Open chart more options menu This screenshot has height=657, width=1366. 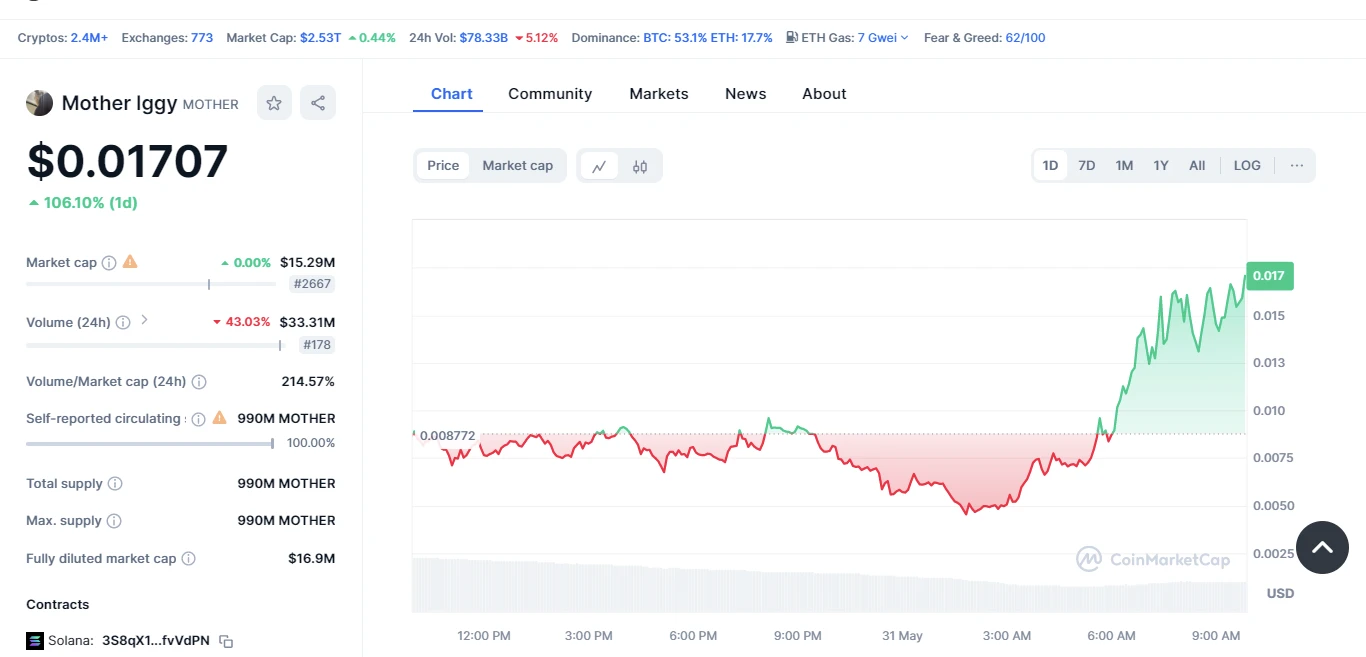tap(1297, 166)
